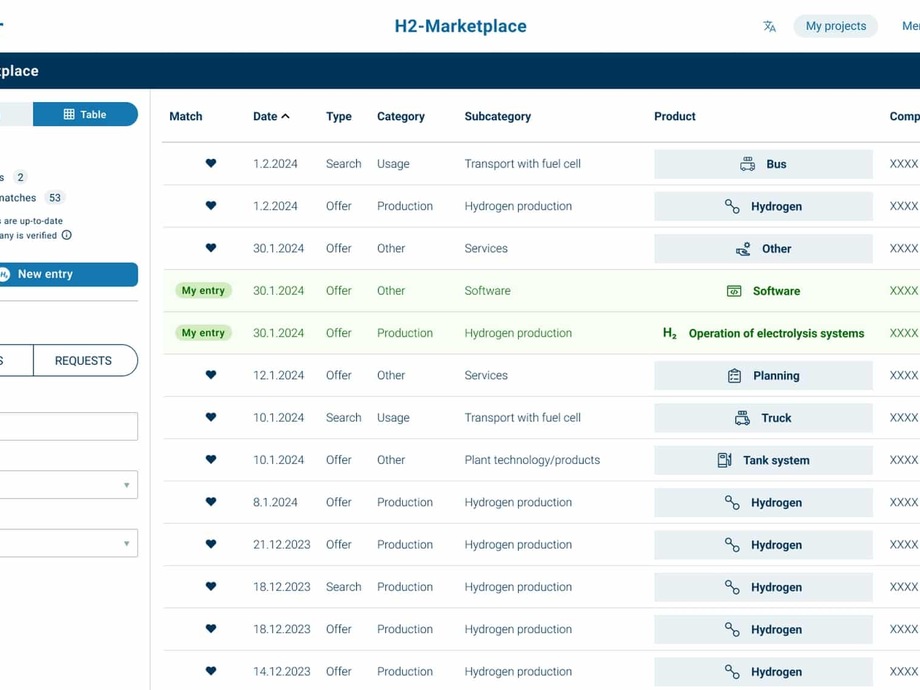Click the bus icon in Bus product
The width and height of the screenshot is (920, 690).
coord(747,164)
